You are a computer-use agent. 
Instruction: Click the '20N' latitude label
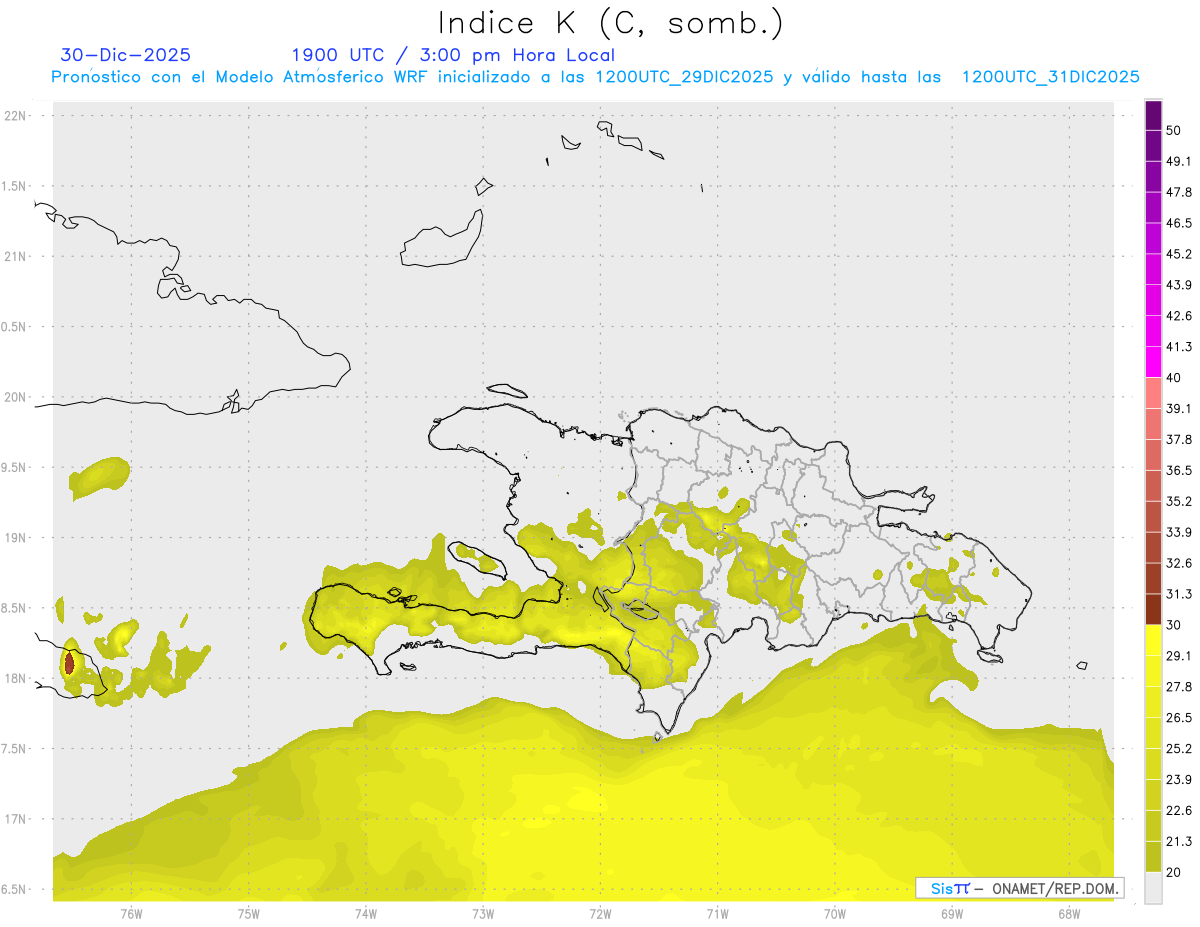[x=16, y=397]
